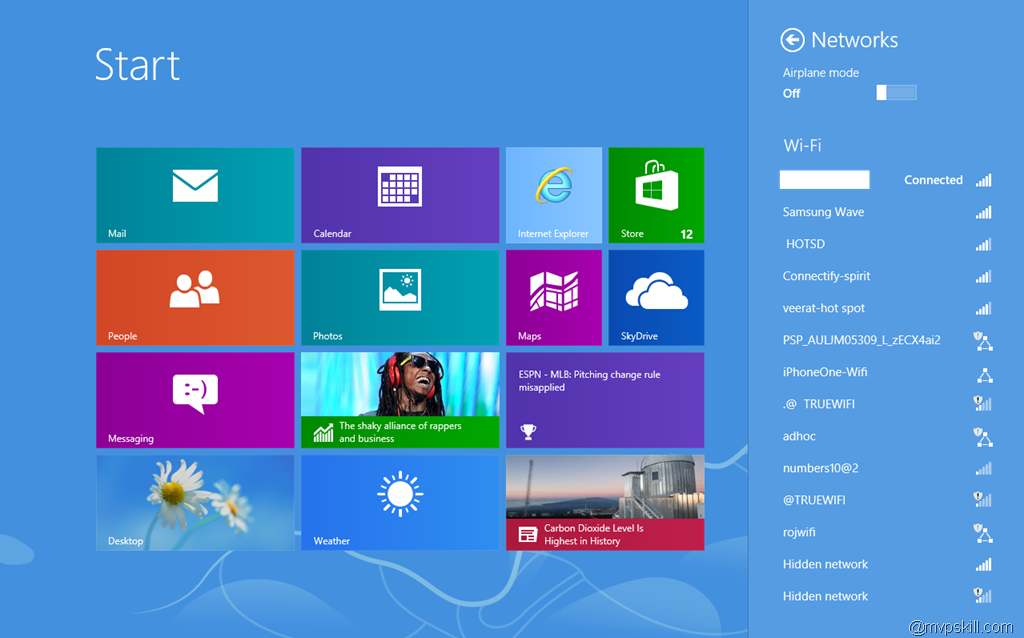The height and width of the screenshot is (638, 1024).
Task: Select Connectify-spirit network
Action: pos(886,276)
